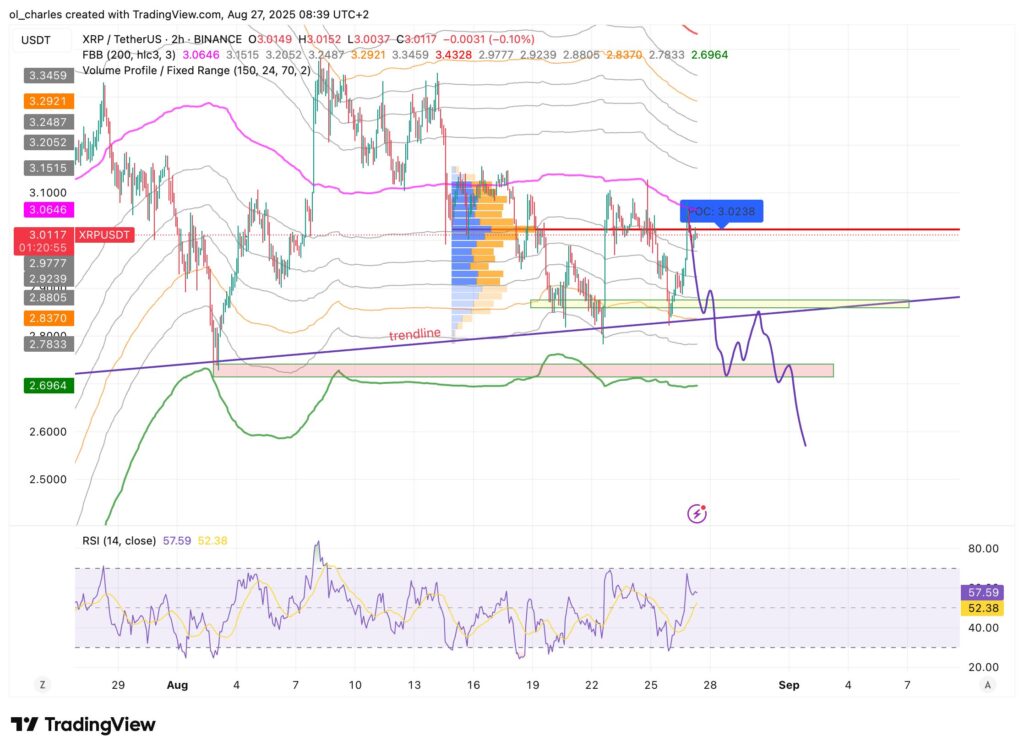Click the A auto-scale button at bottom right
Screen dimensions: 1024x752
pos(987,685)
